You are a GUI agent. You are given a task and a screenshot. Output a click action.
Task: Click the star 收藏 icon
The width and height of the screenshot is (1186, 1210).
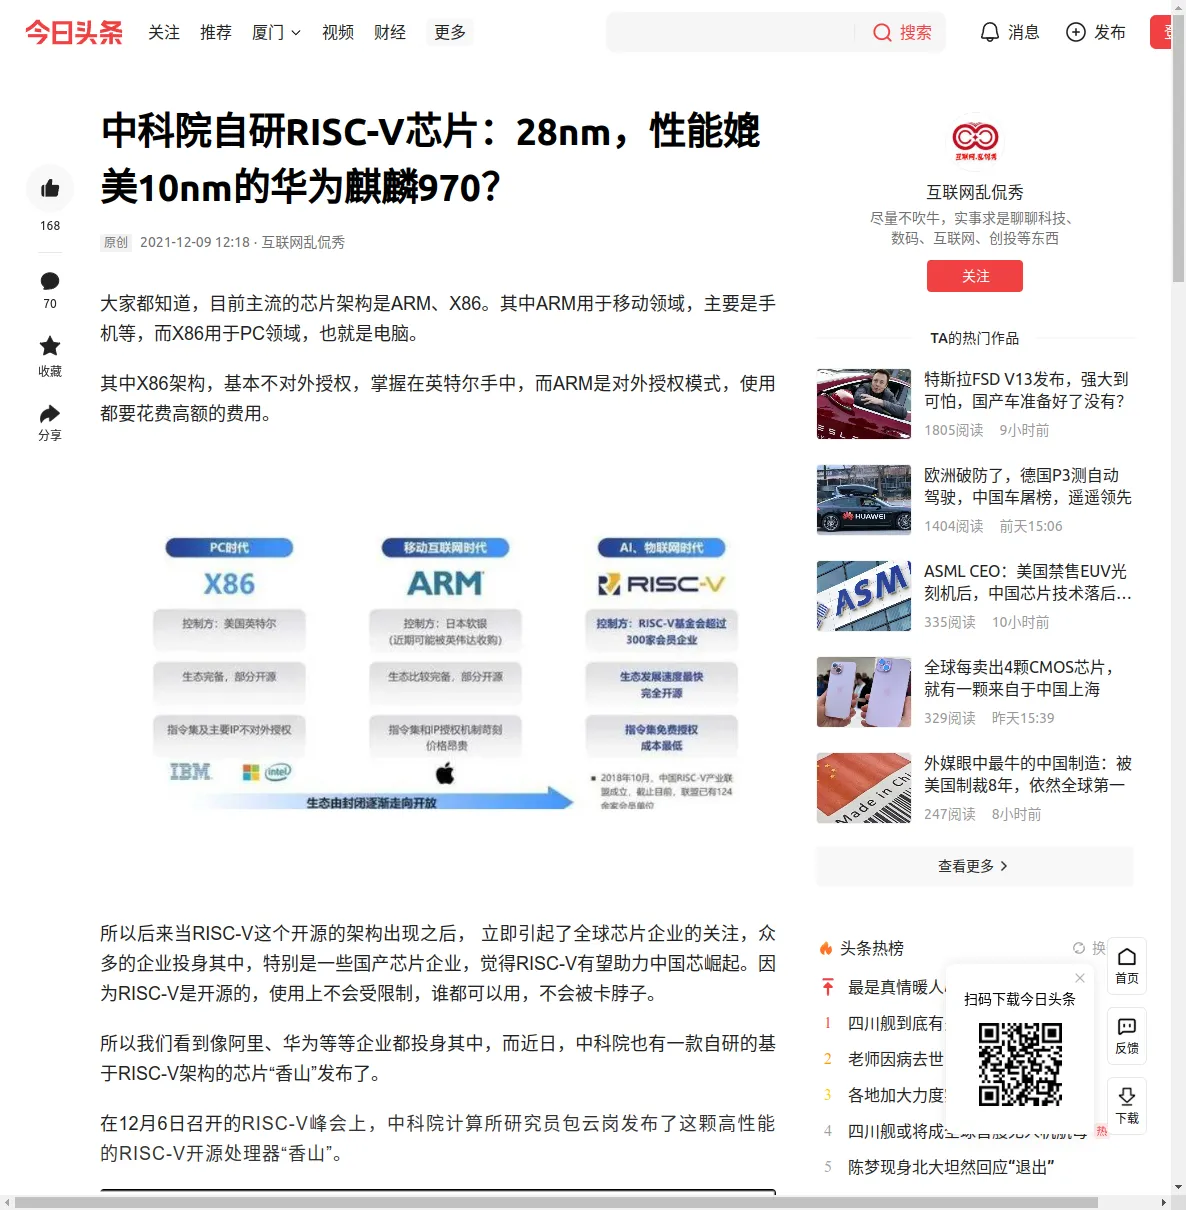pos(50,346)
